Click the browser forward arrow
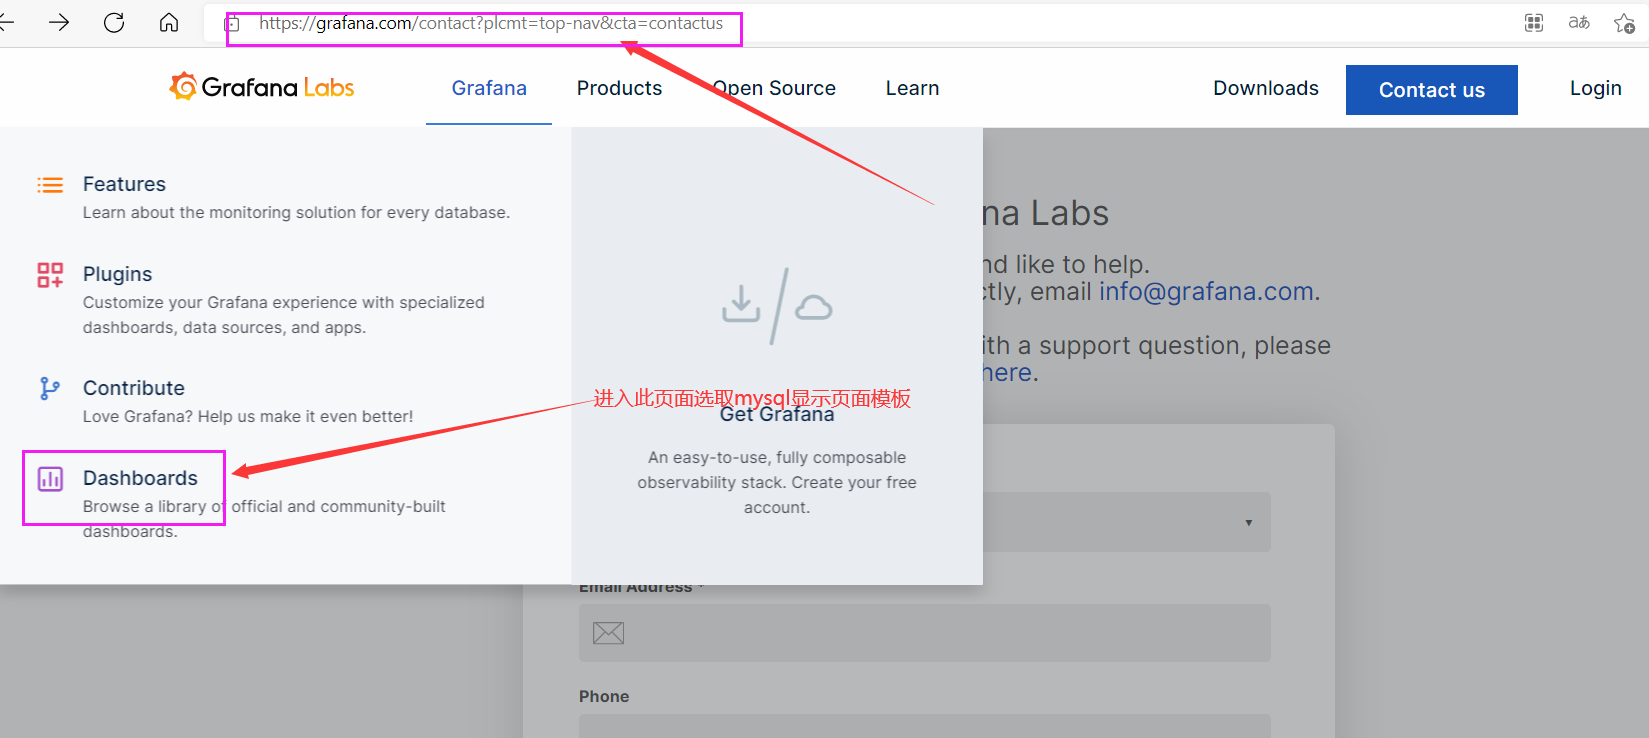Image resolution: width=1649 pixels, height=738 pixels. click(59, 23)
